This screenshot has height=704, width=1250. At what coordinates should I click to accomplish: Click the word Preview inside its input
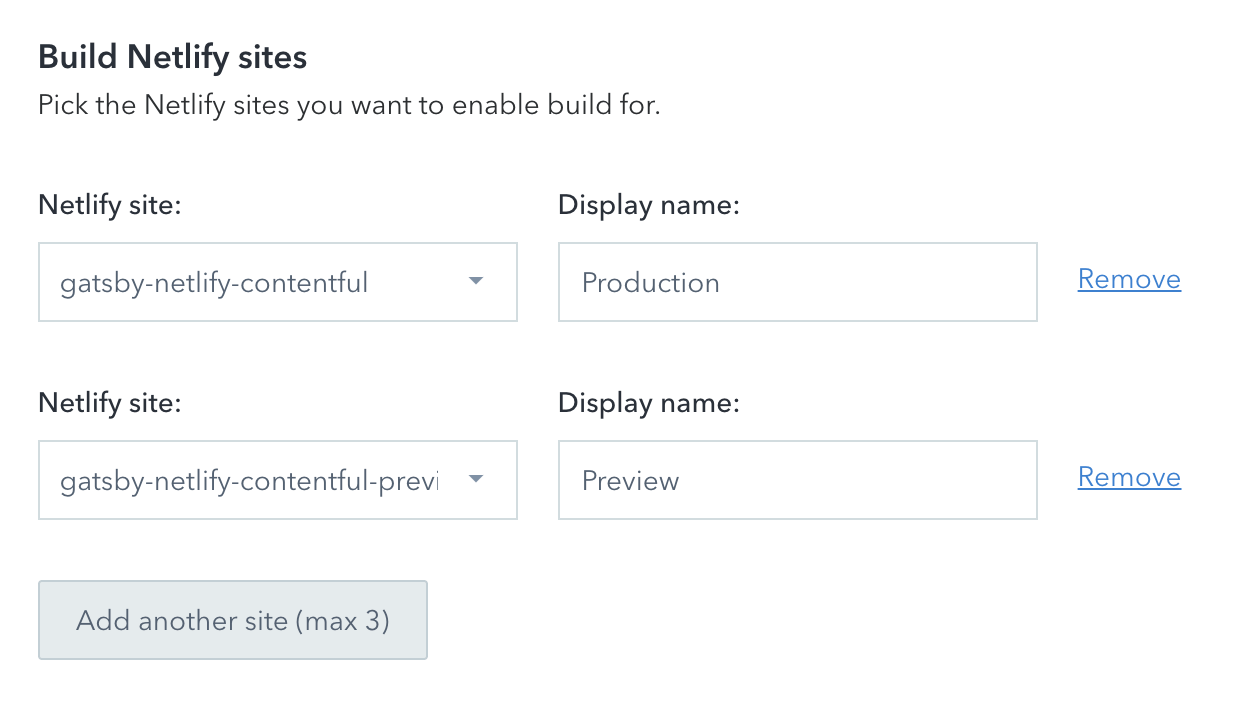631,481
